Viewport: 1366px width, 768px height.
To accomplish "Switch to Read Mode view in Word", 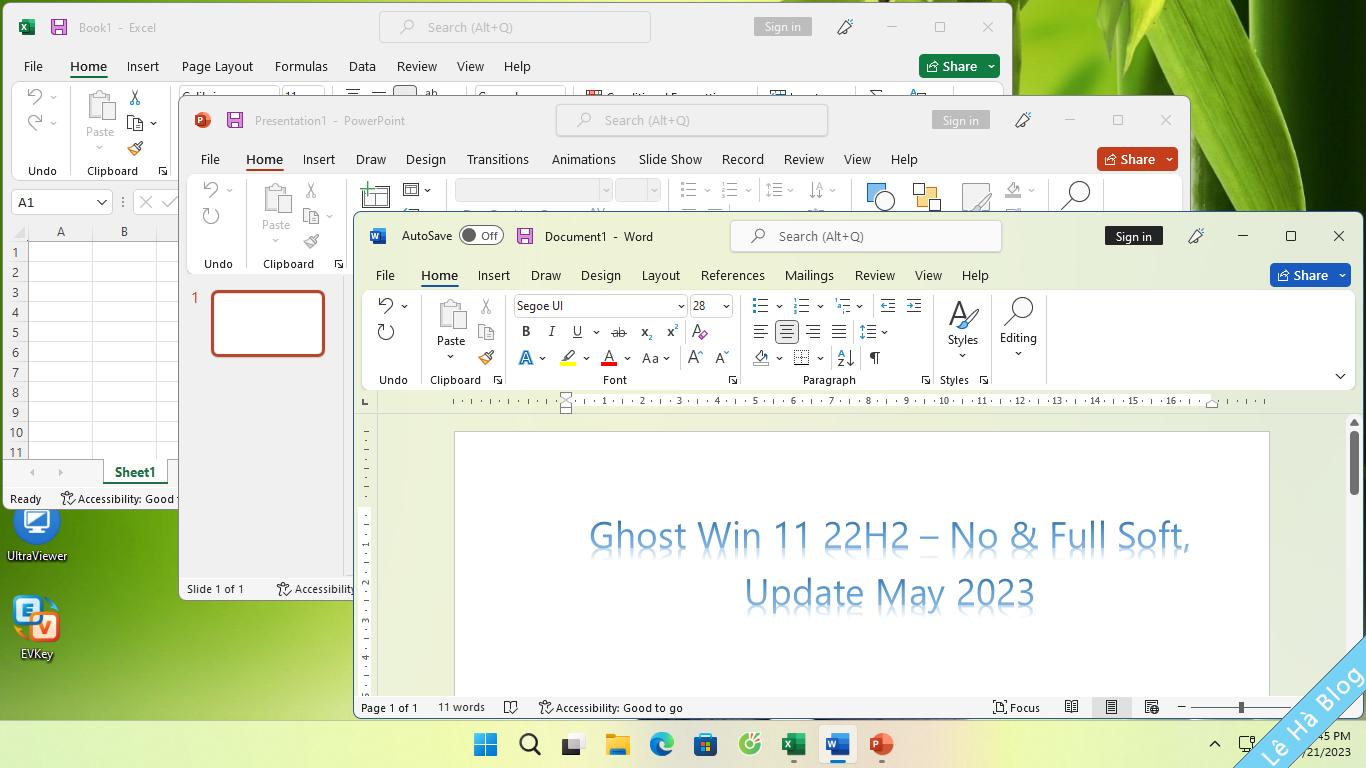I will click(1071, 707).
